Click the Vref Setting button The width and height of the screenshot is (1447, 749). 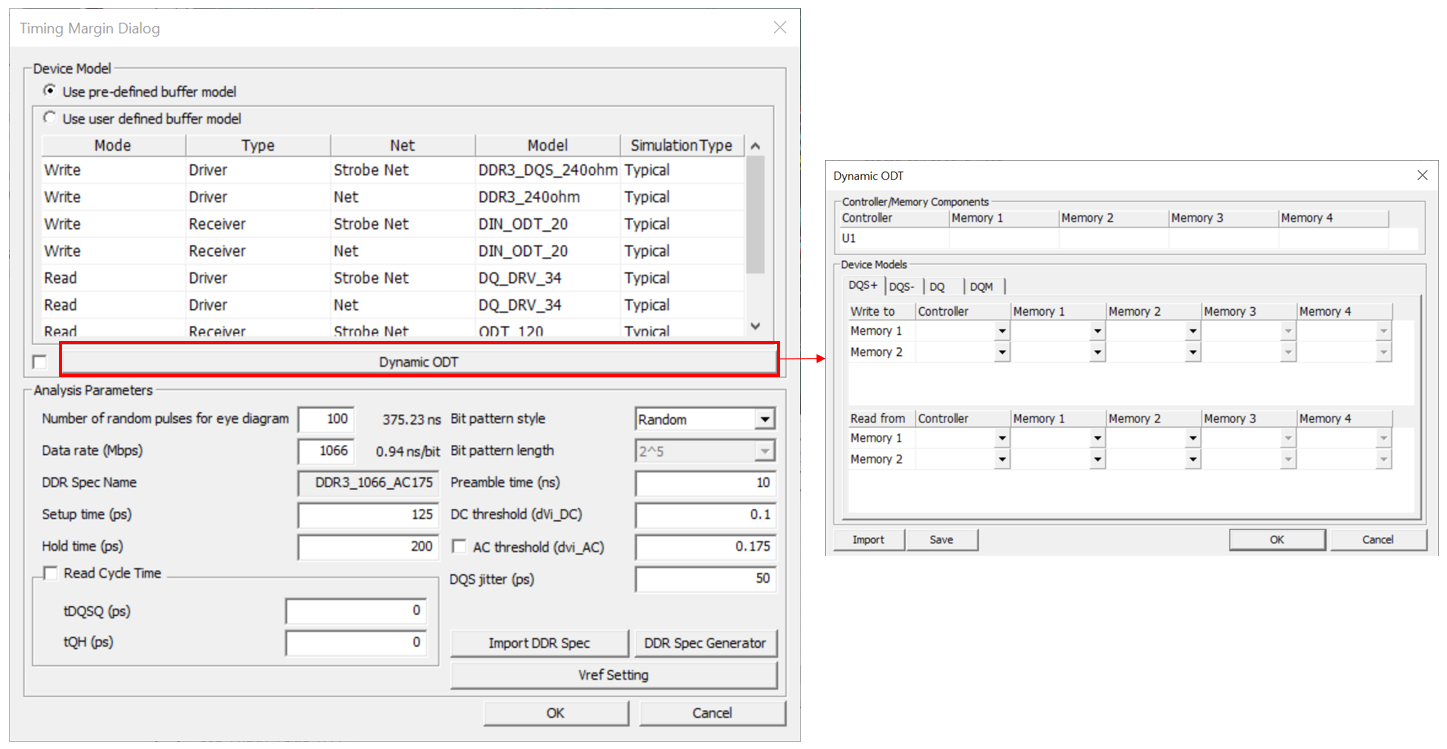(613, 675)
